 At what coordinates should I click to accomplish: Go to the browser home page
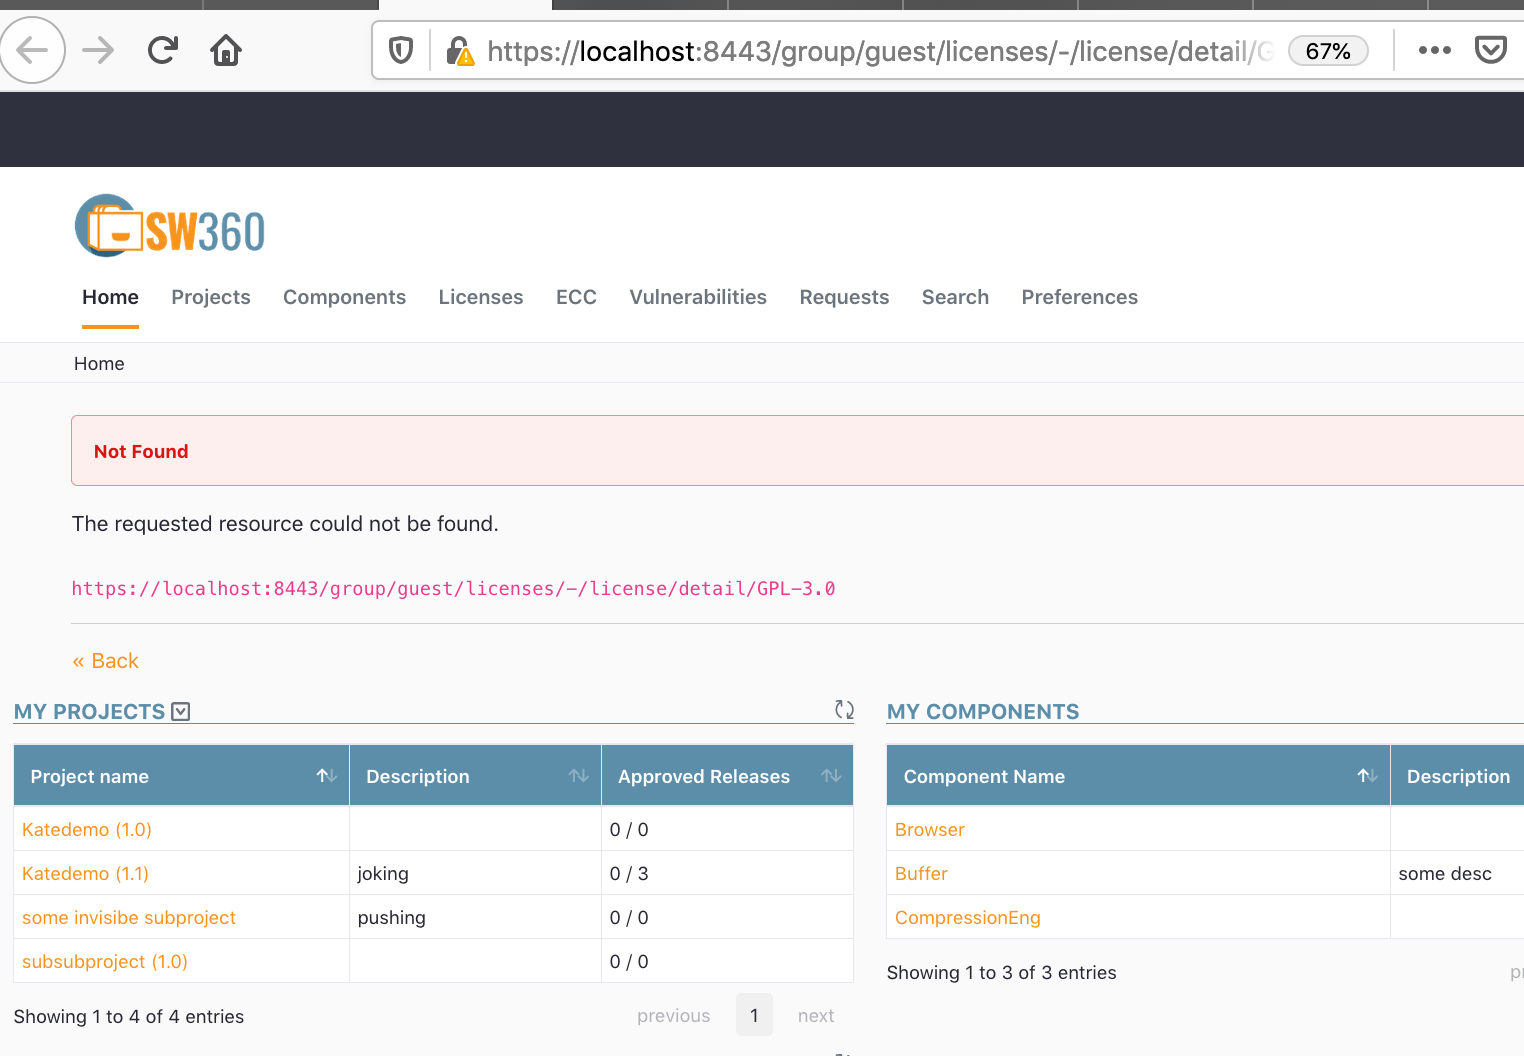coord(225,49)
